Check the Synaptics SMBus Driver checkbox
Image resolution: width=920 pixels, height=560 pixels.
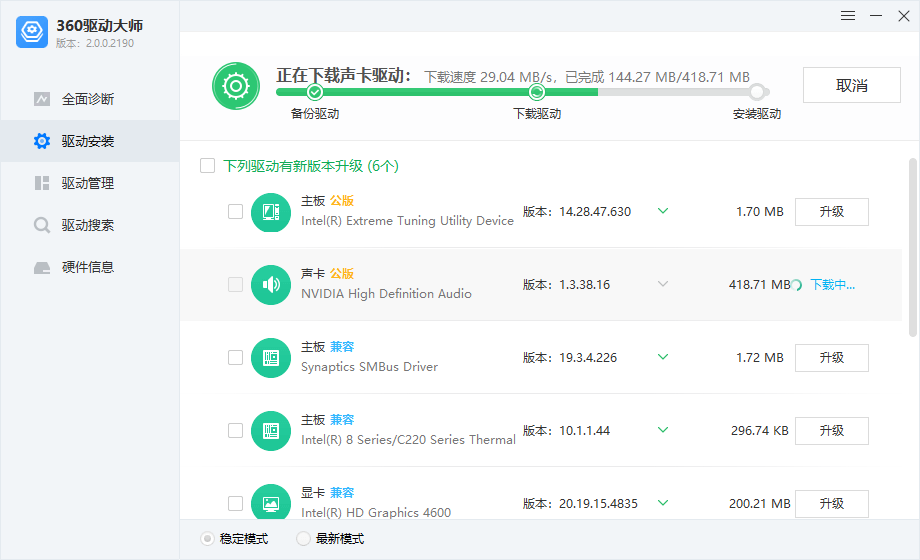pyautogui.click(x=235, y=357)
